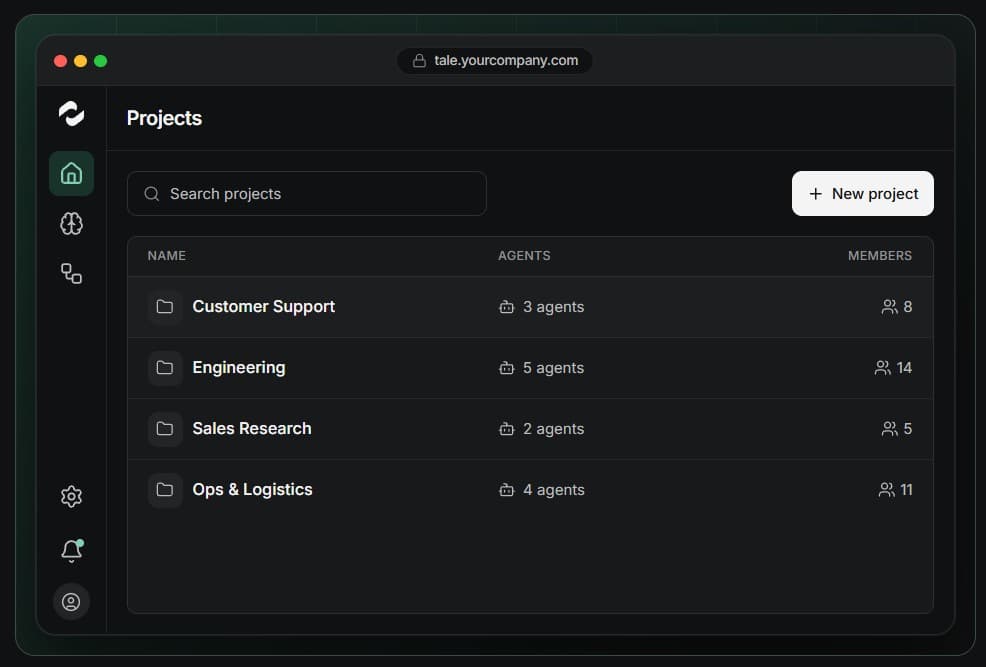Sort by MEMBERS column header
Image resolution: width=986 pixels, height=667 pixels.
[879, 256]
